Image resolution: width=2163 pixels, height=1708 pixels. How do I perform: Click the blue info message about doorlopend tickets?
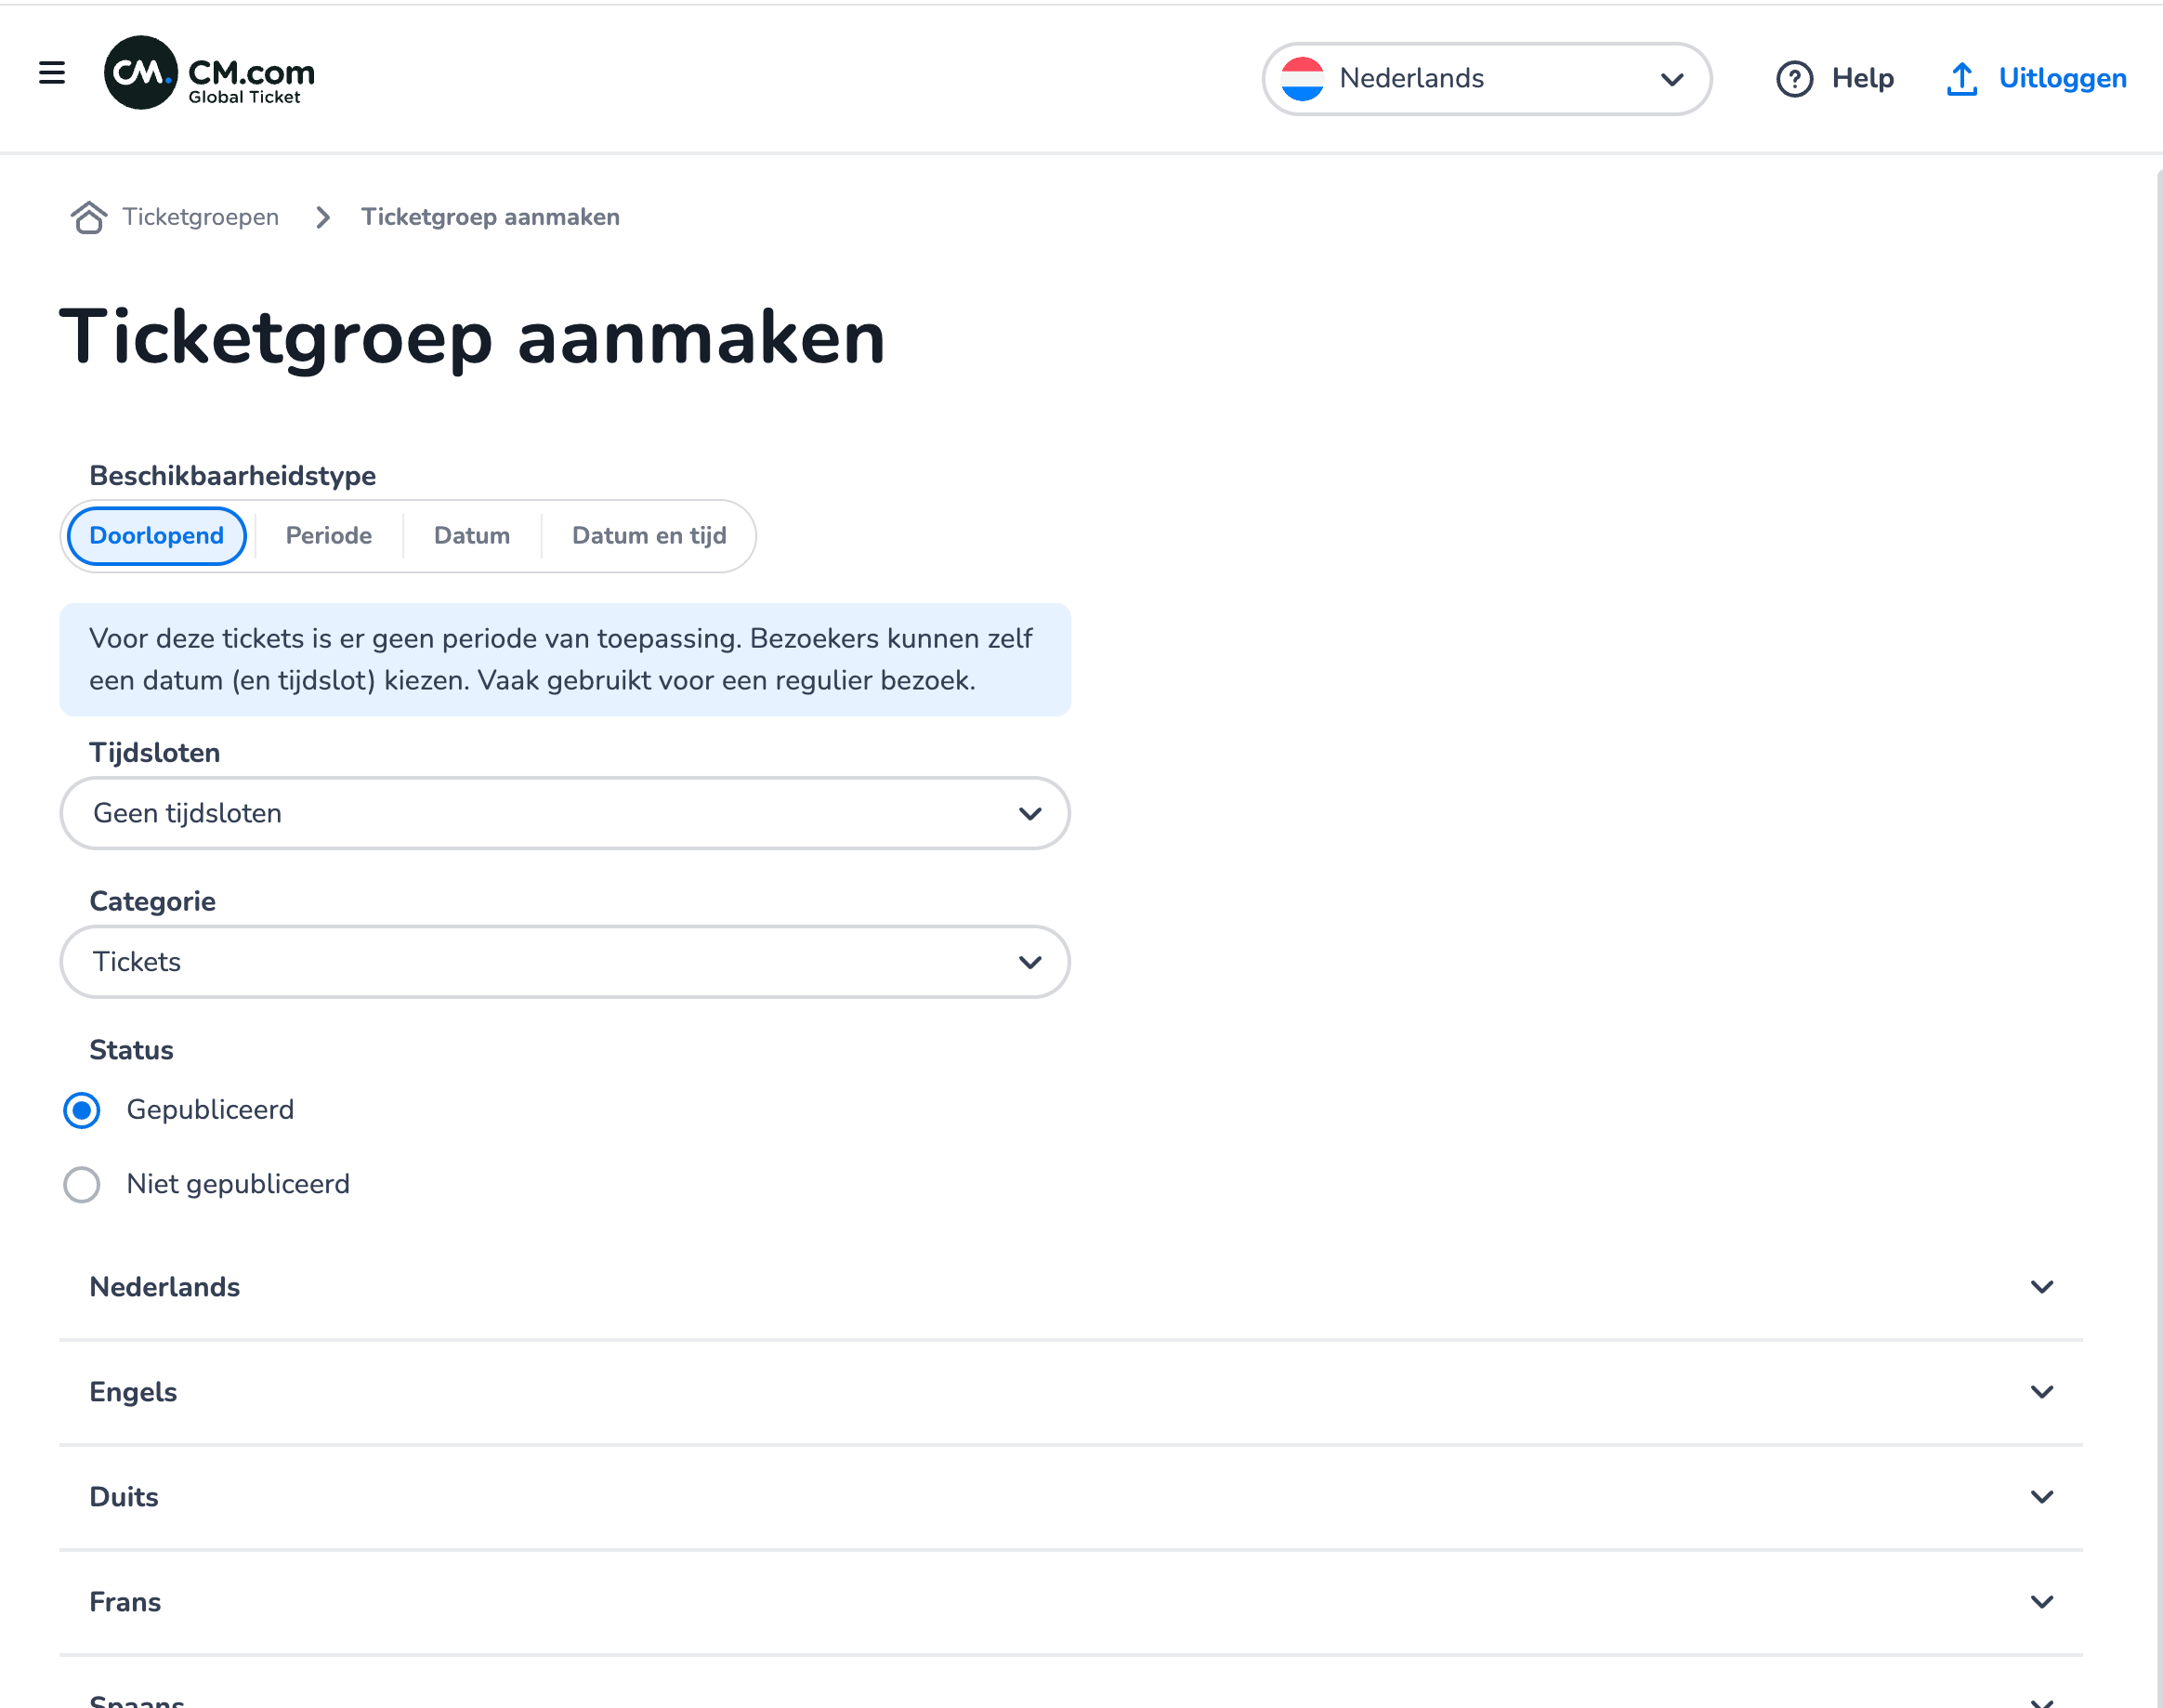pos(565,659)
